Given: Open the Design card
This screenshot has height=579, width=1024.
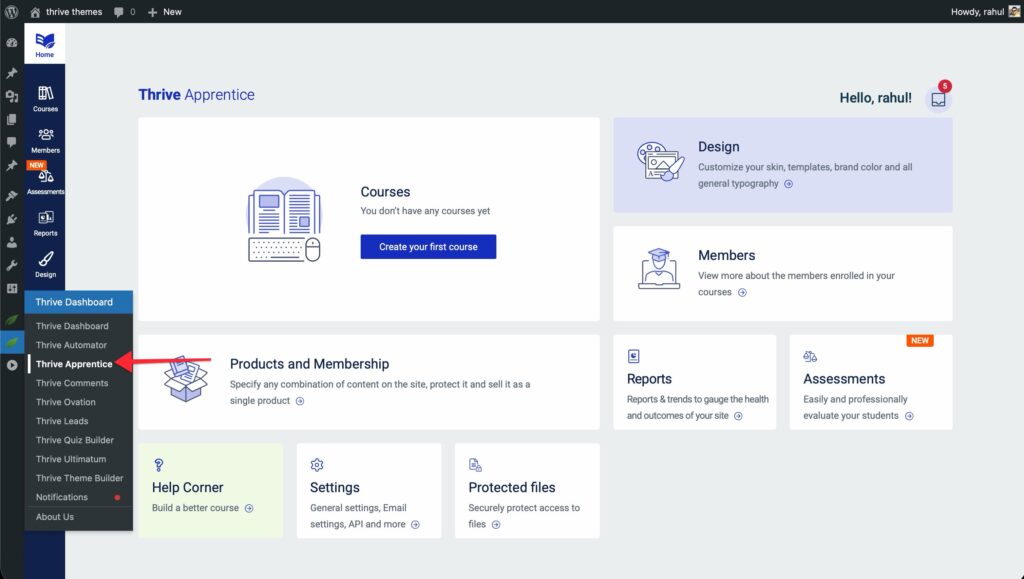Looking at the screenshot, I should [x=782, y=165].
